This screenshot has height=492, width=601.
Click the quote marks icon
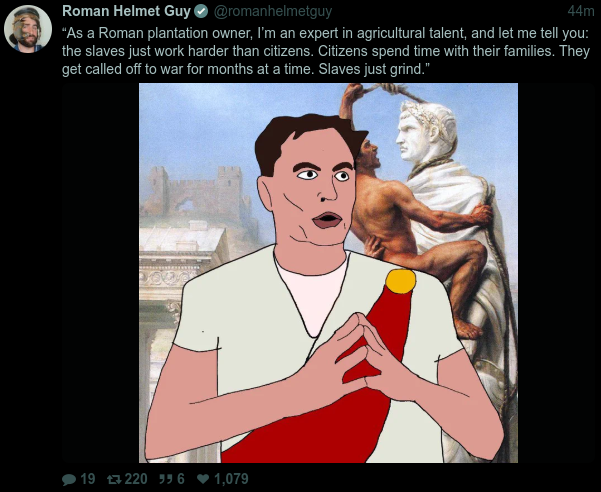tap(165, 479)
